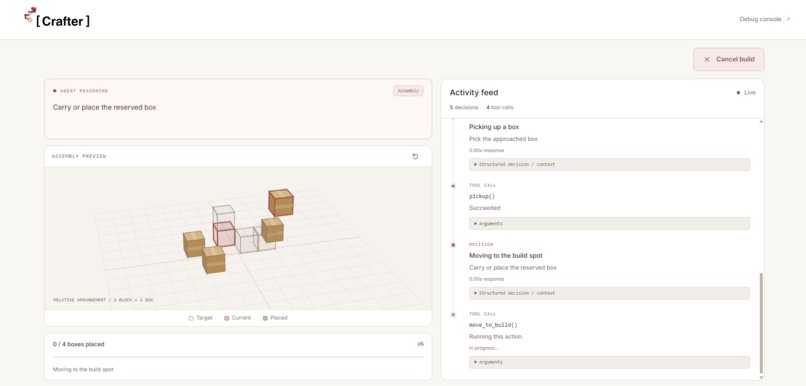
Task: Expand Structured decision under Picking up a box
Action: pos(609,164)
